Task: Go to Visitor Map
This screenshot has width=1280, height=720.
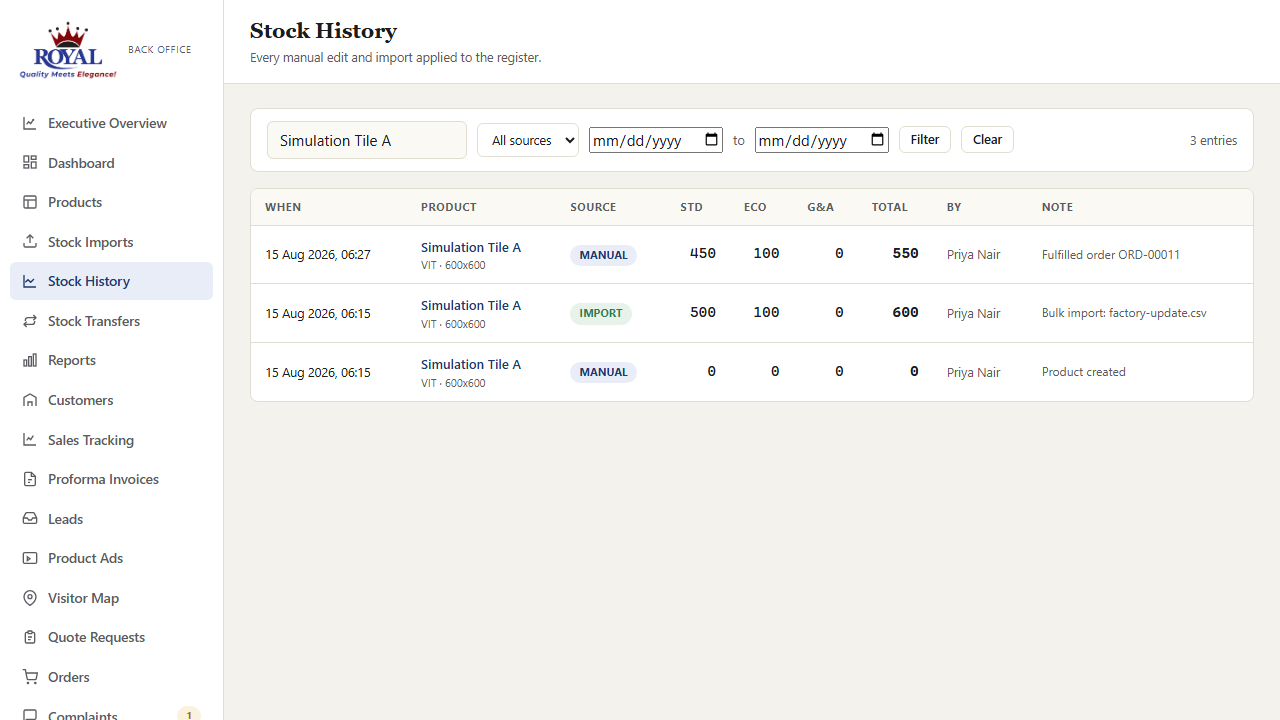Action: point(111,598)
